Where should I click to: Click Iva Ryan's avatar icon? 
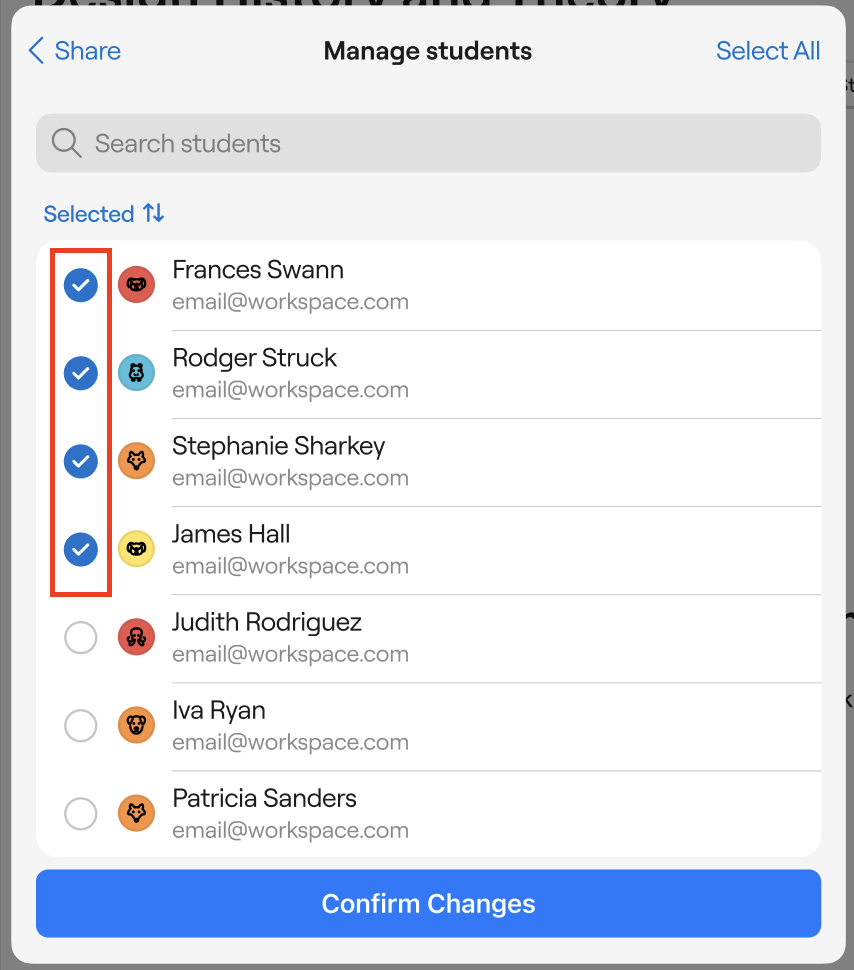point(136,725)
